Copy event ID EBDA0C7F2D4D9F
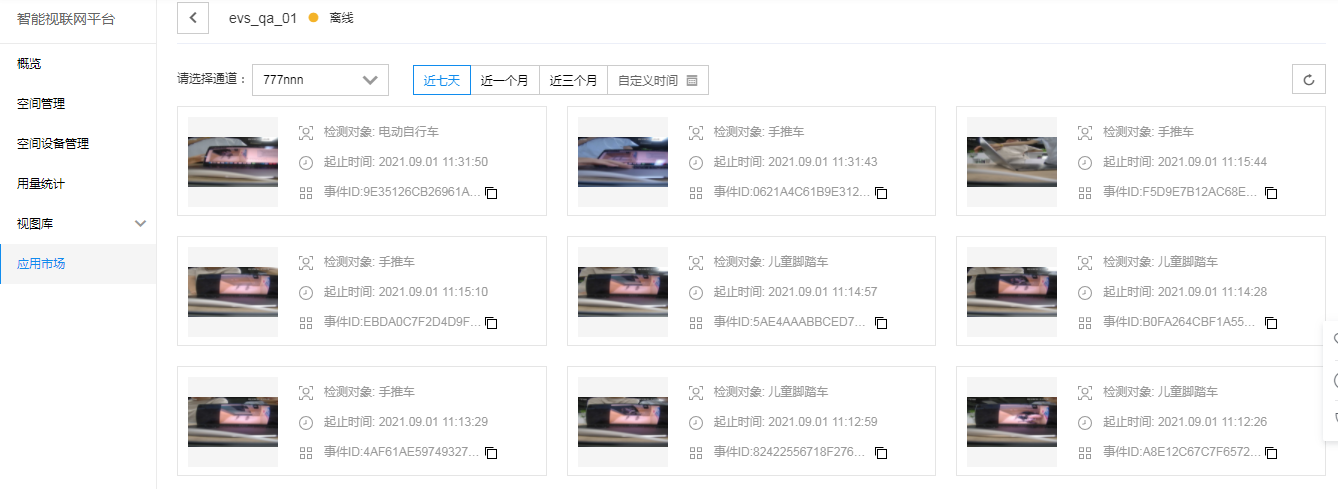This screenshot has height=489, width=1338. (491, 323)
